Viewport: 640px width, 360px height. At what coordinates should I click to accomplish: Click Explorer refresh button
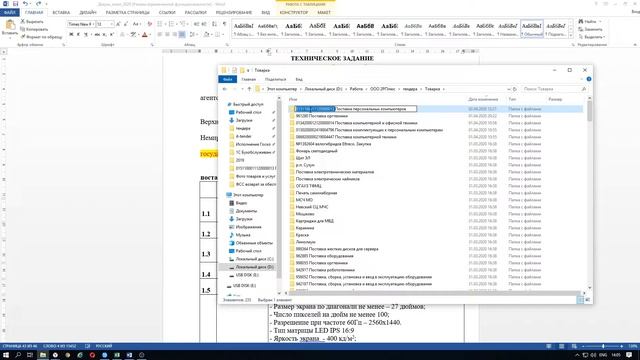click(515, 89)
